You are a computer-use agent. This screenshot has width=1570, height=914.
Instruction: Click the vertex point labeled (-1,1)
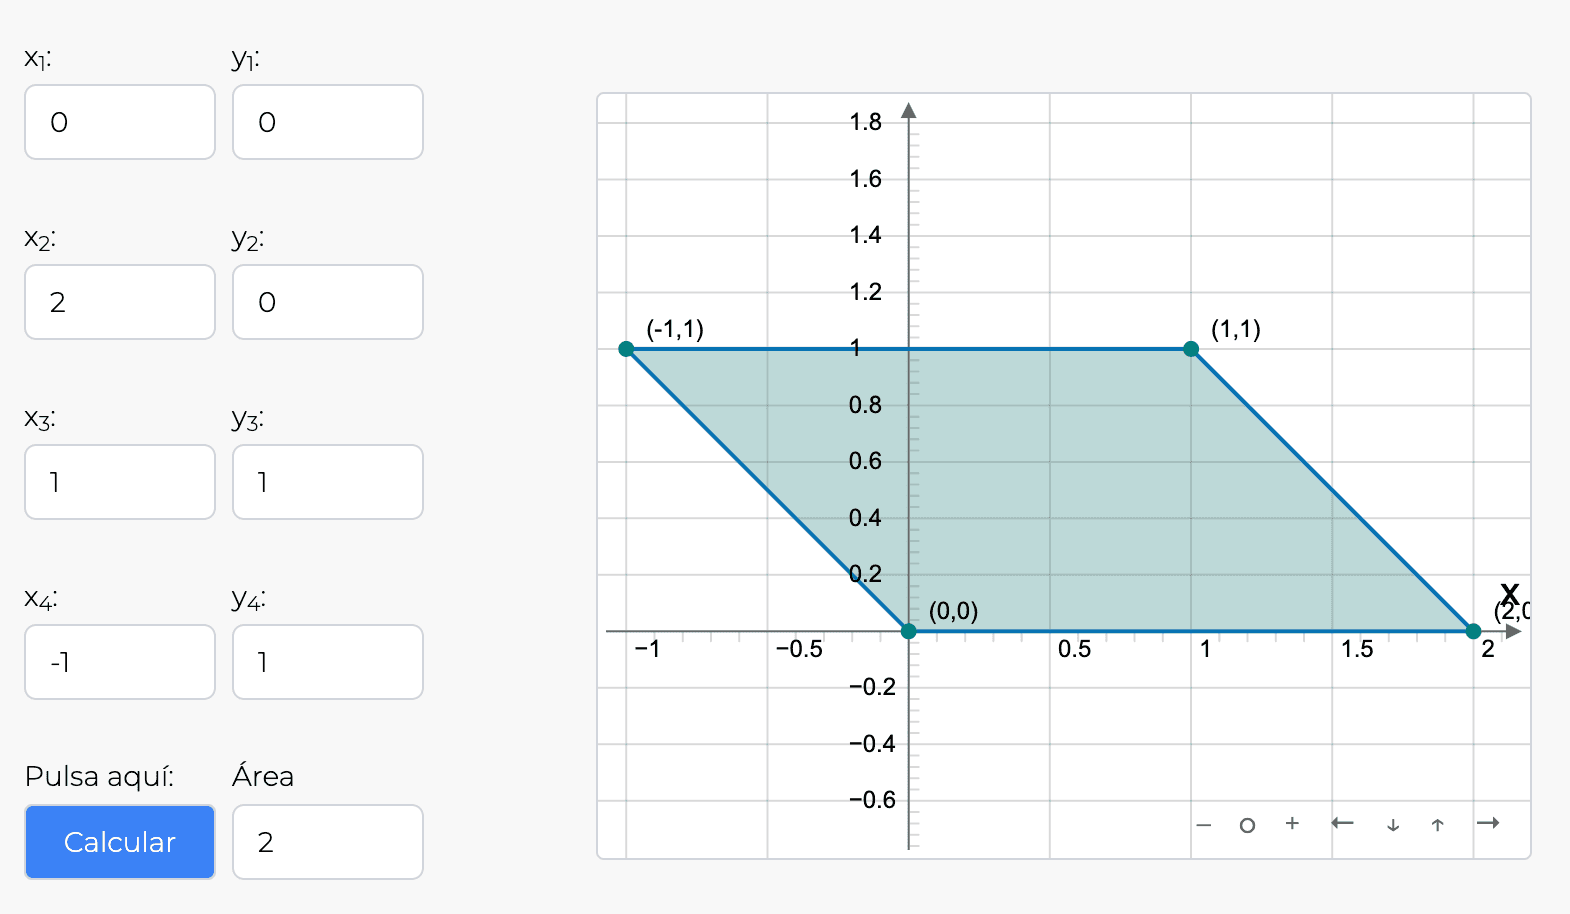tap(626, 349)
